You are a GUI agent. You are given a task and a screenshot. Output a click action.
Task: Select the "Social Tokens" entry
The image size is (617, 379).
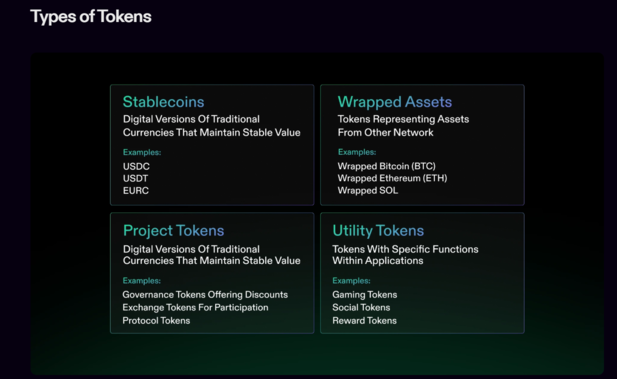coord(361,307)
